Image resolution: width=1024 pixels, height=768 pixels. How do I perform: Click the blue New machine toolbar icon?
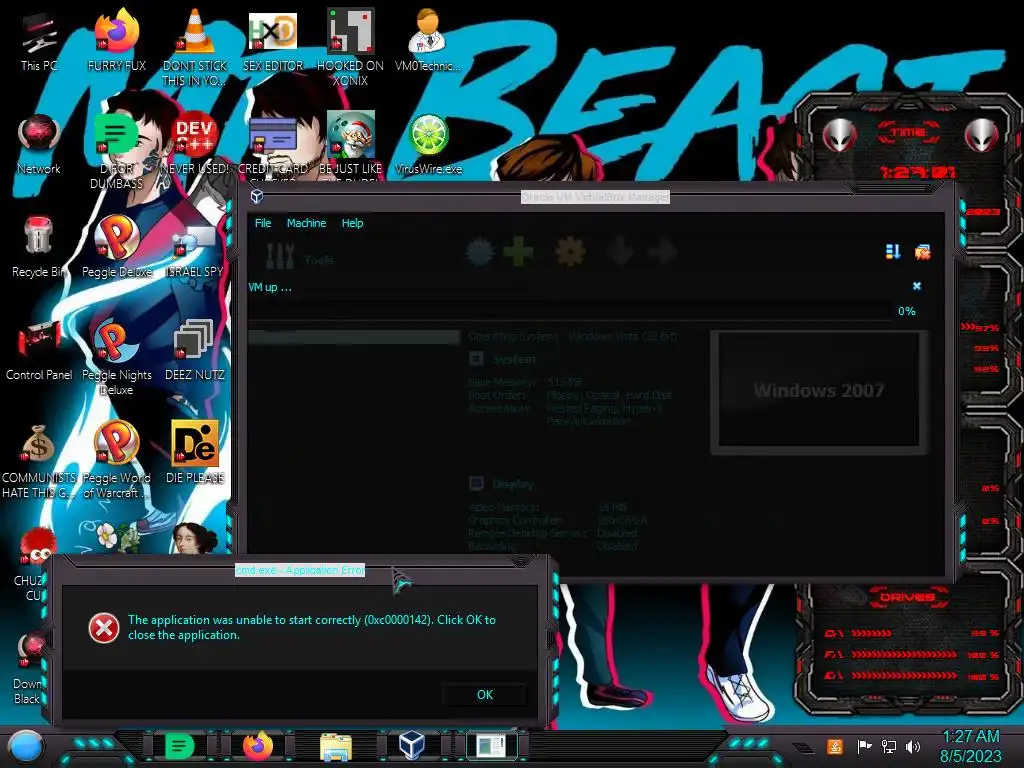coord(480,252)
